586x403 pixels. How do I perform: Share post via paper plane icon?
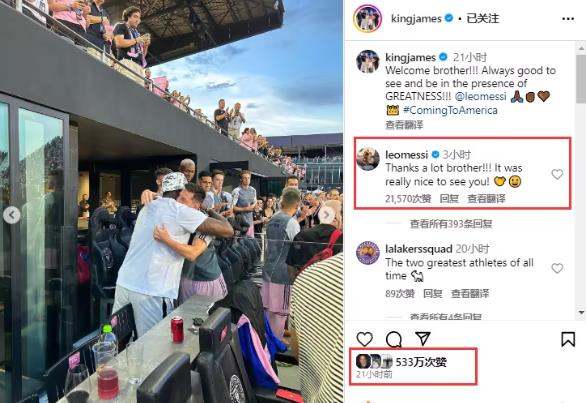pyautogui.click(x=423, y=338)
